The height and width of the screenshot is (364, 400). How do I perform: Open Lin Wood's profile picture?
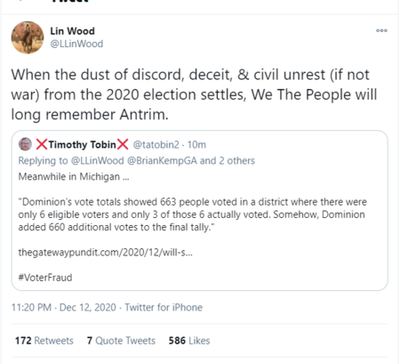click(x=27, y=38)
